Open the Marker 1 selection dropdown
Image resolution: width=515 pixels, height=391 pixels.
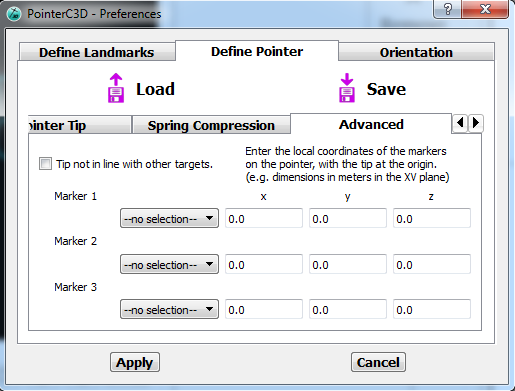[x=169, y=218]
